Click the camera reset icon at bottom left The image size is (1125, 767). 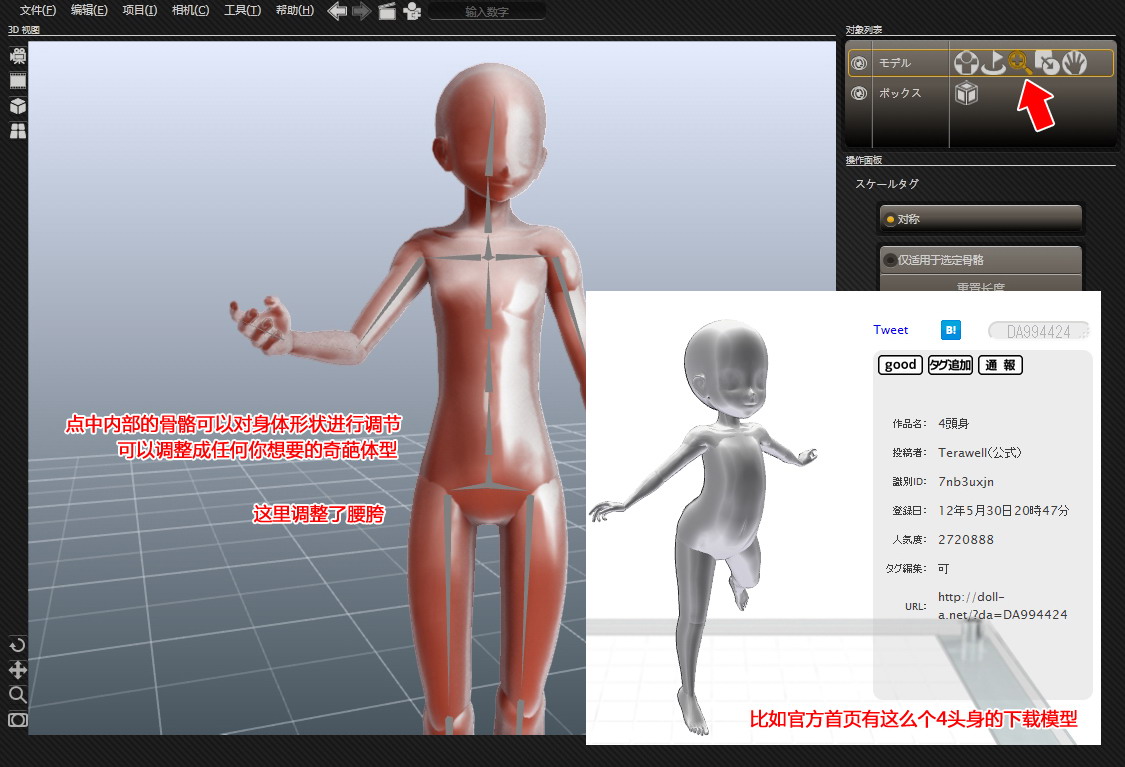click(17, 720)
